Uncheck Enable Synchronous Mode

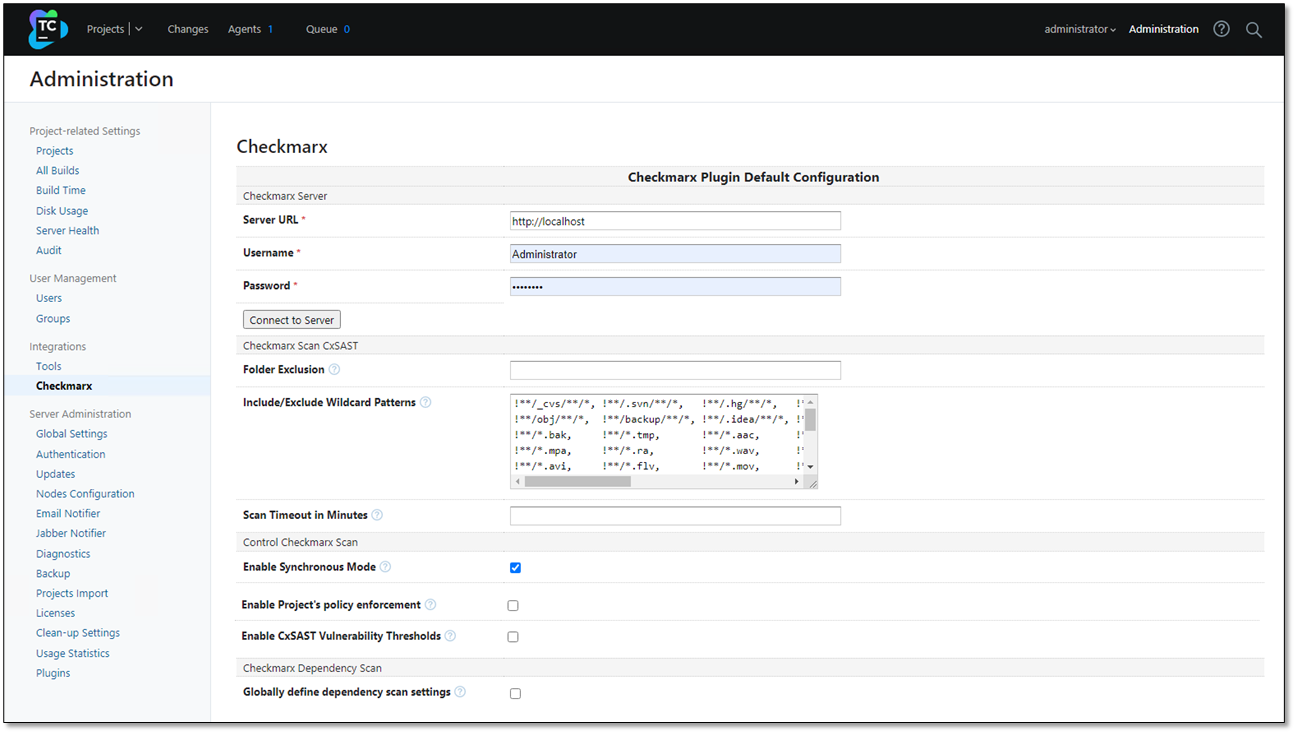[515, 567]
